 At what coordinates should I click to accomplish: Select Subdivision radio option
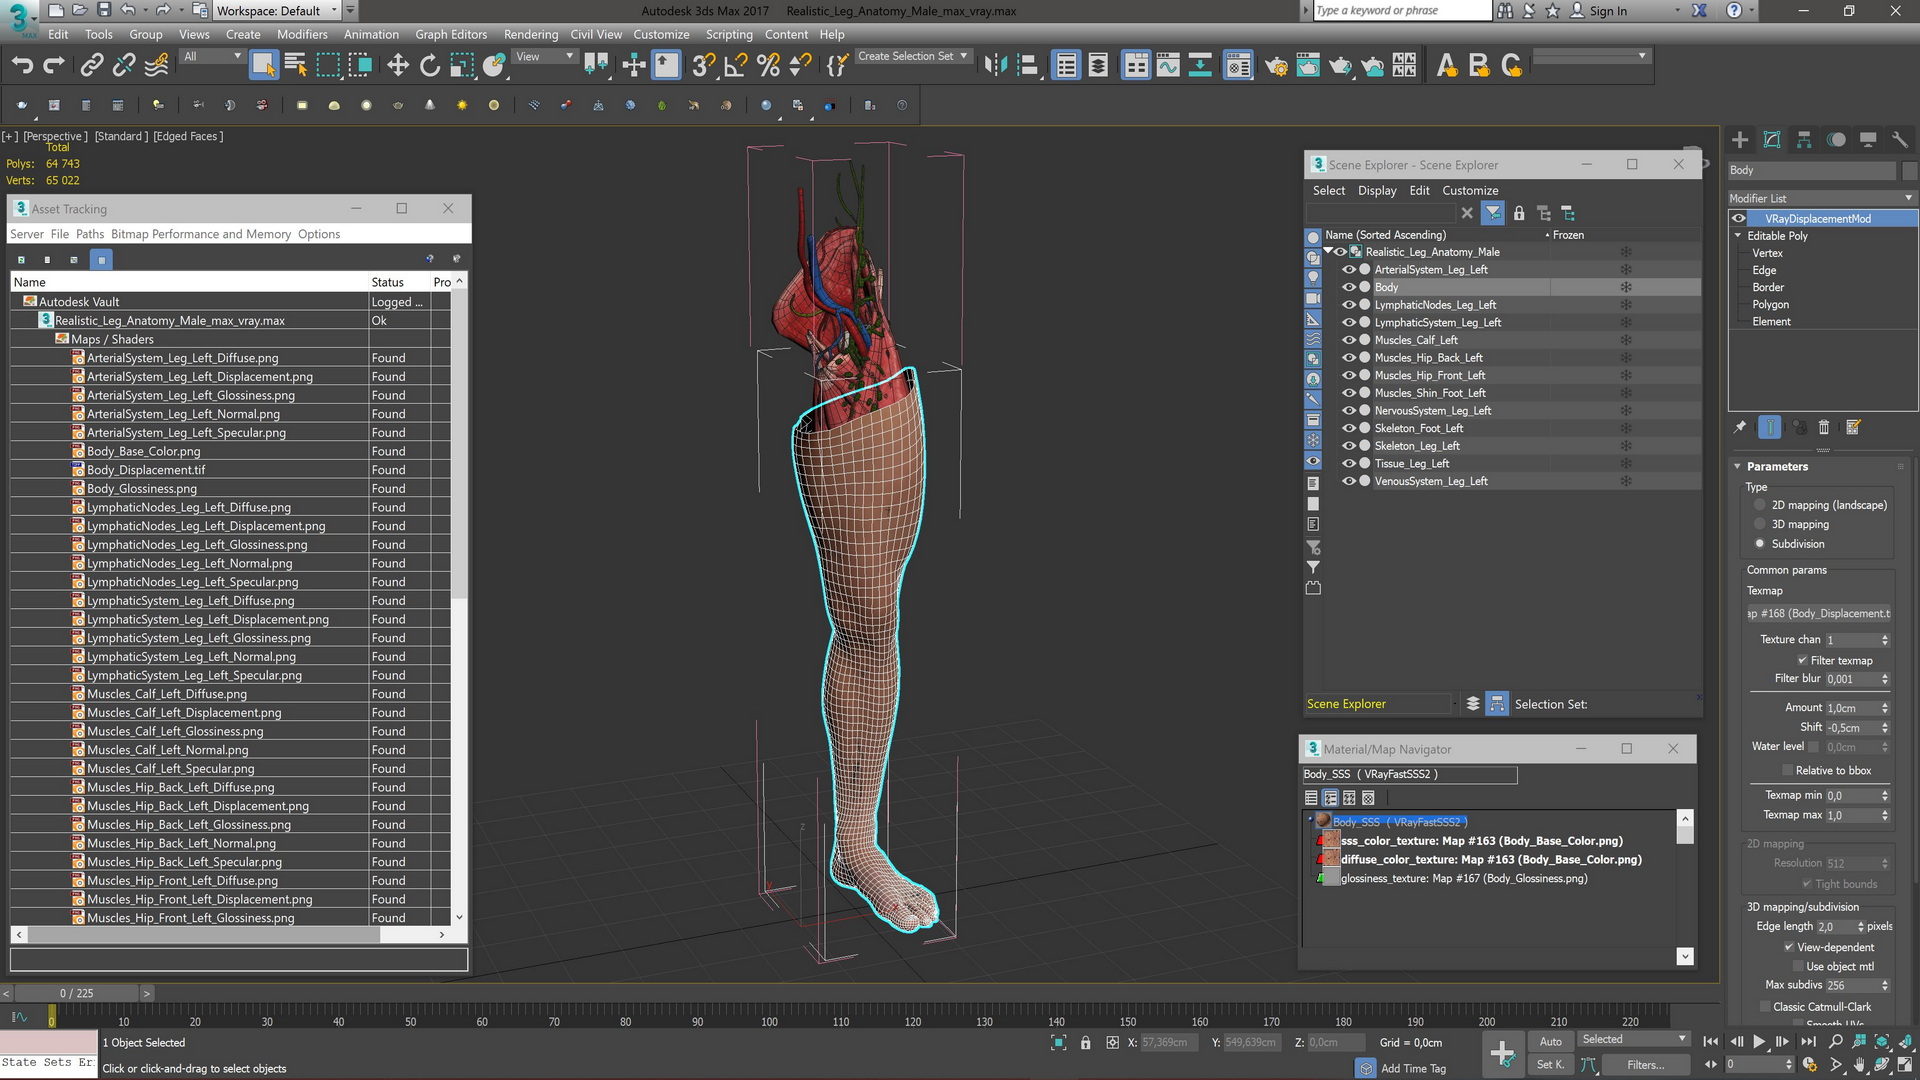click(x=1760, y=544)
